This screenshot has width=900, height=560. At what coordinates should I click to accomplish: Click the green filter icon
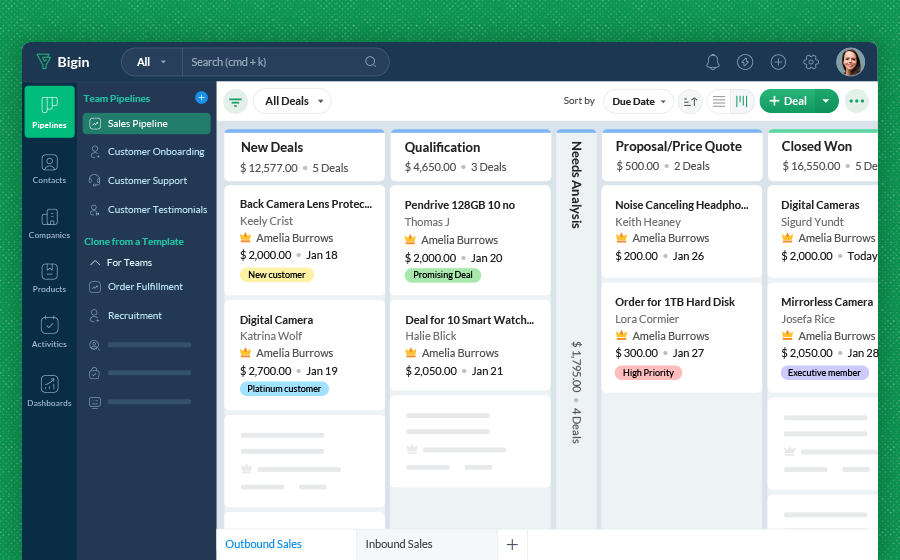tap(235, 101)
